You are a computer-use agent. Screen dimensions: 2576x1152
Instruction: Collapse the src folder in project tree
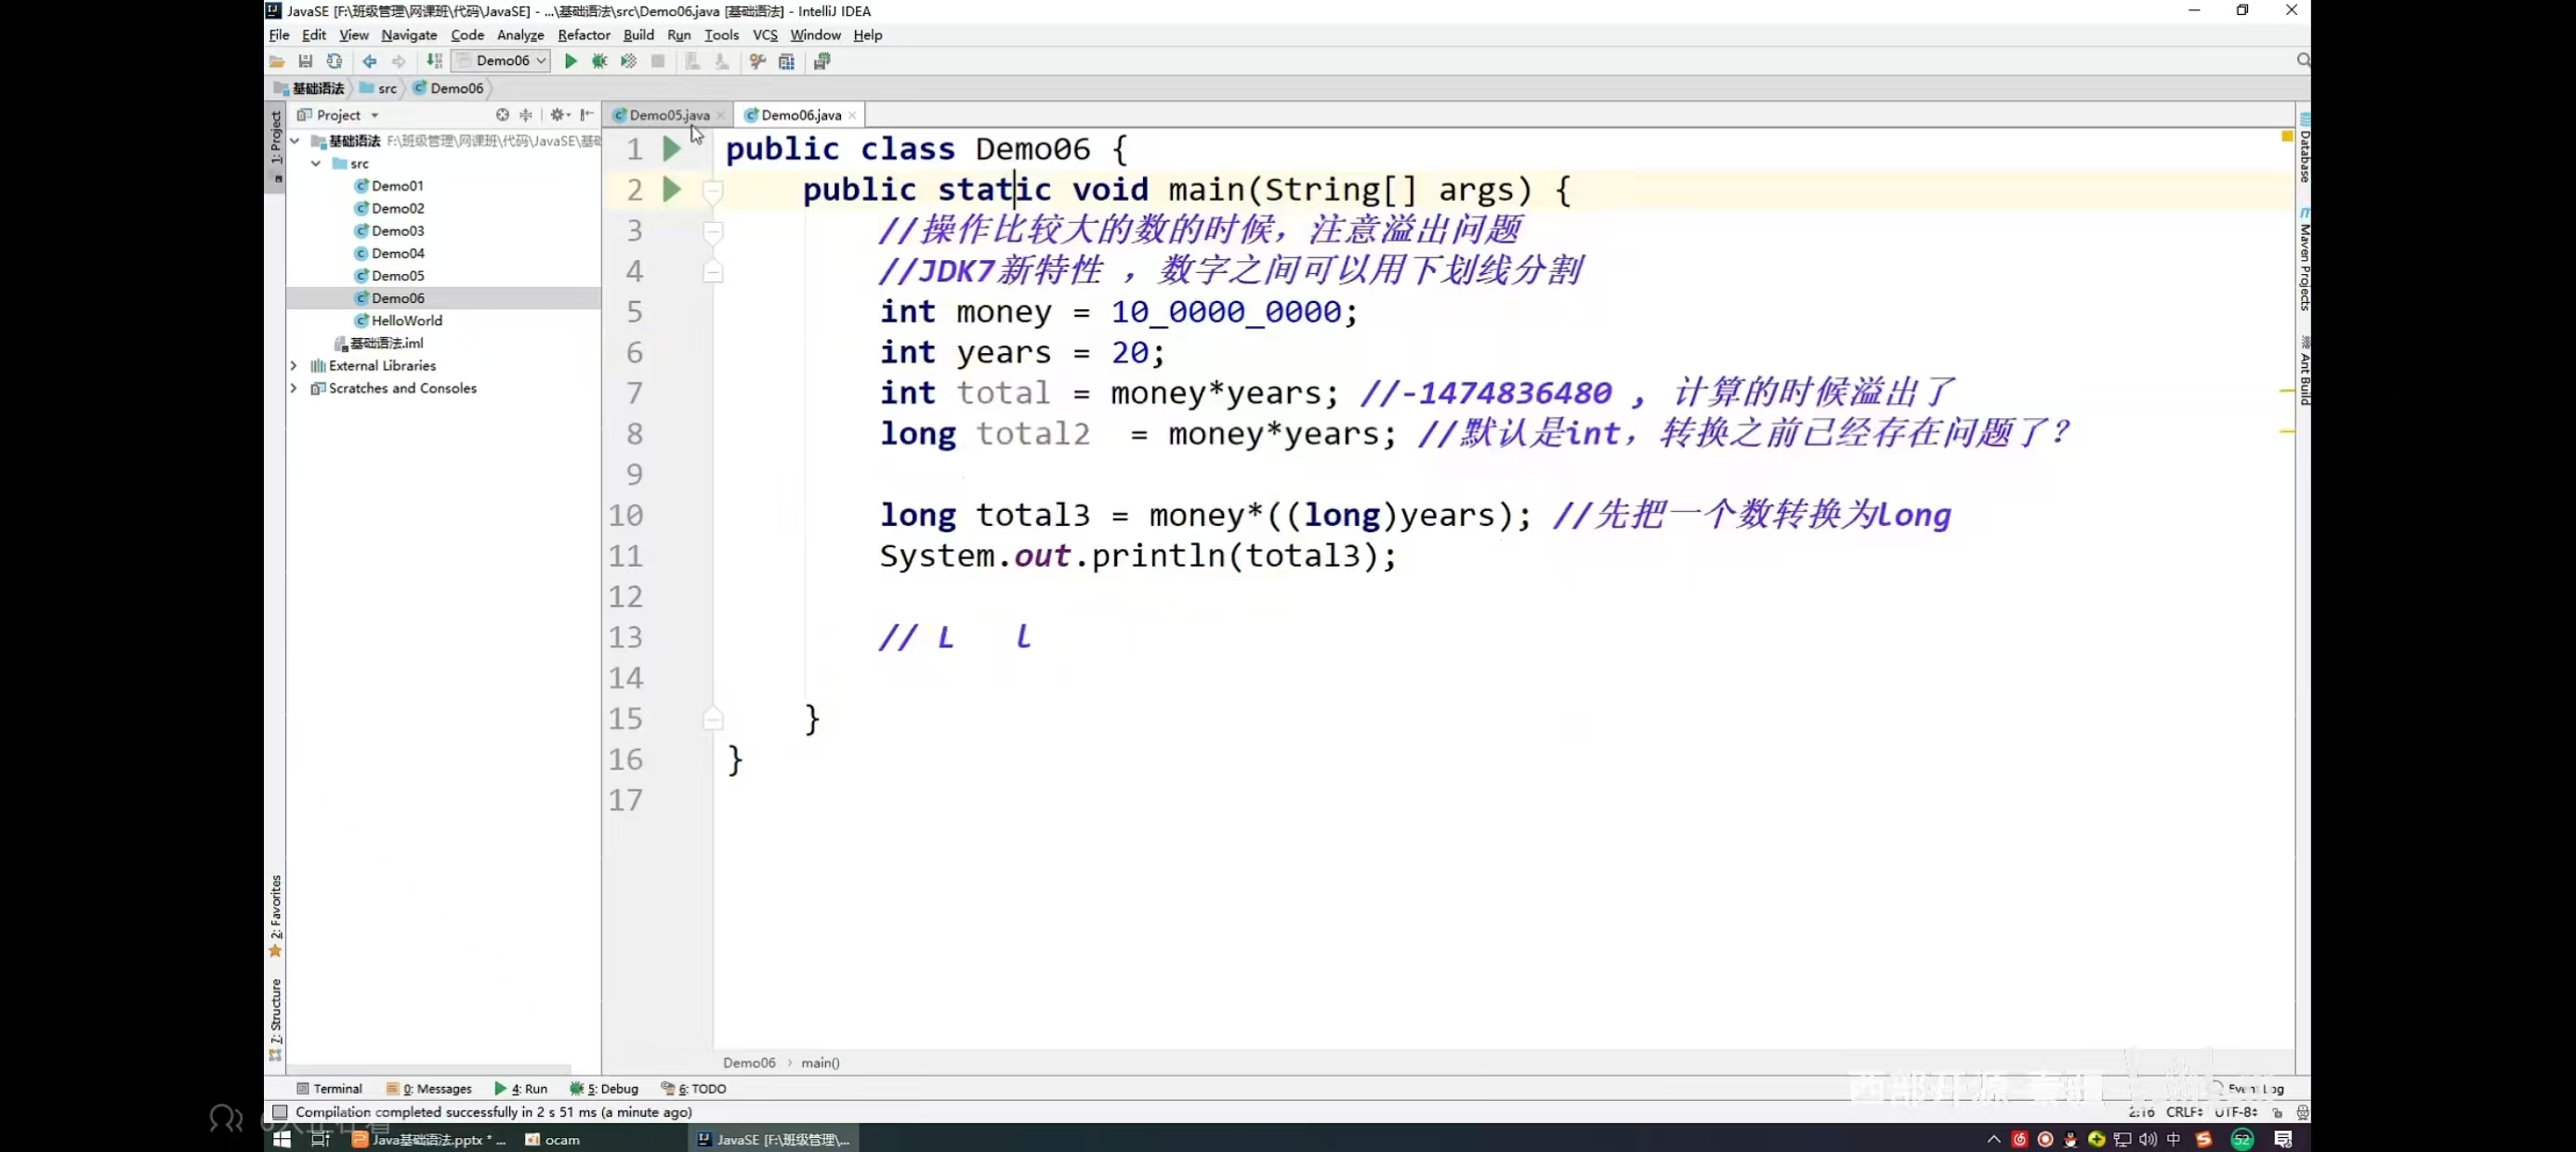point(316,163)
